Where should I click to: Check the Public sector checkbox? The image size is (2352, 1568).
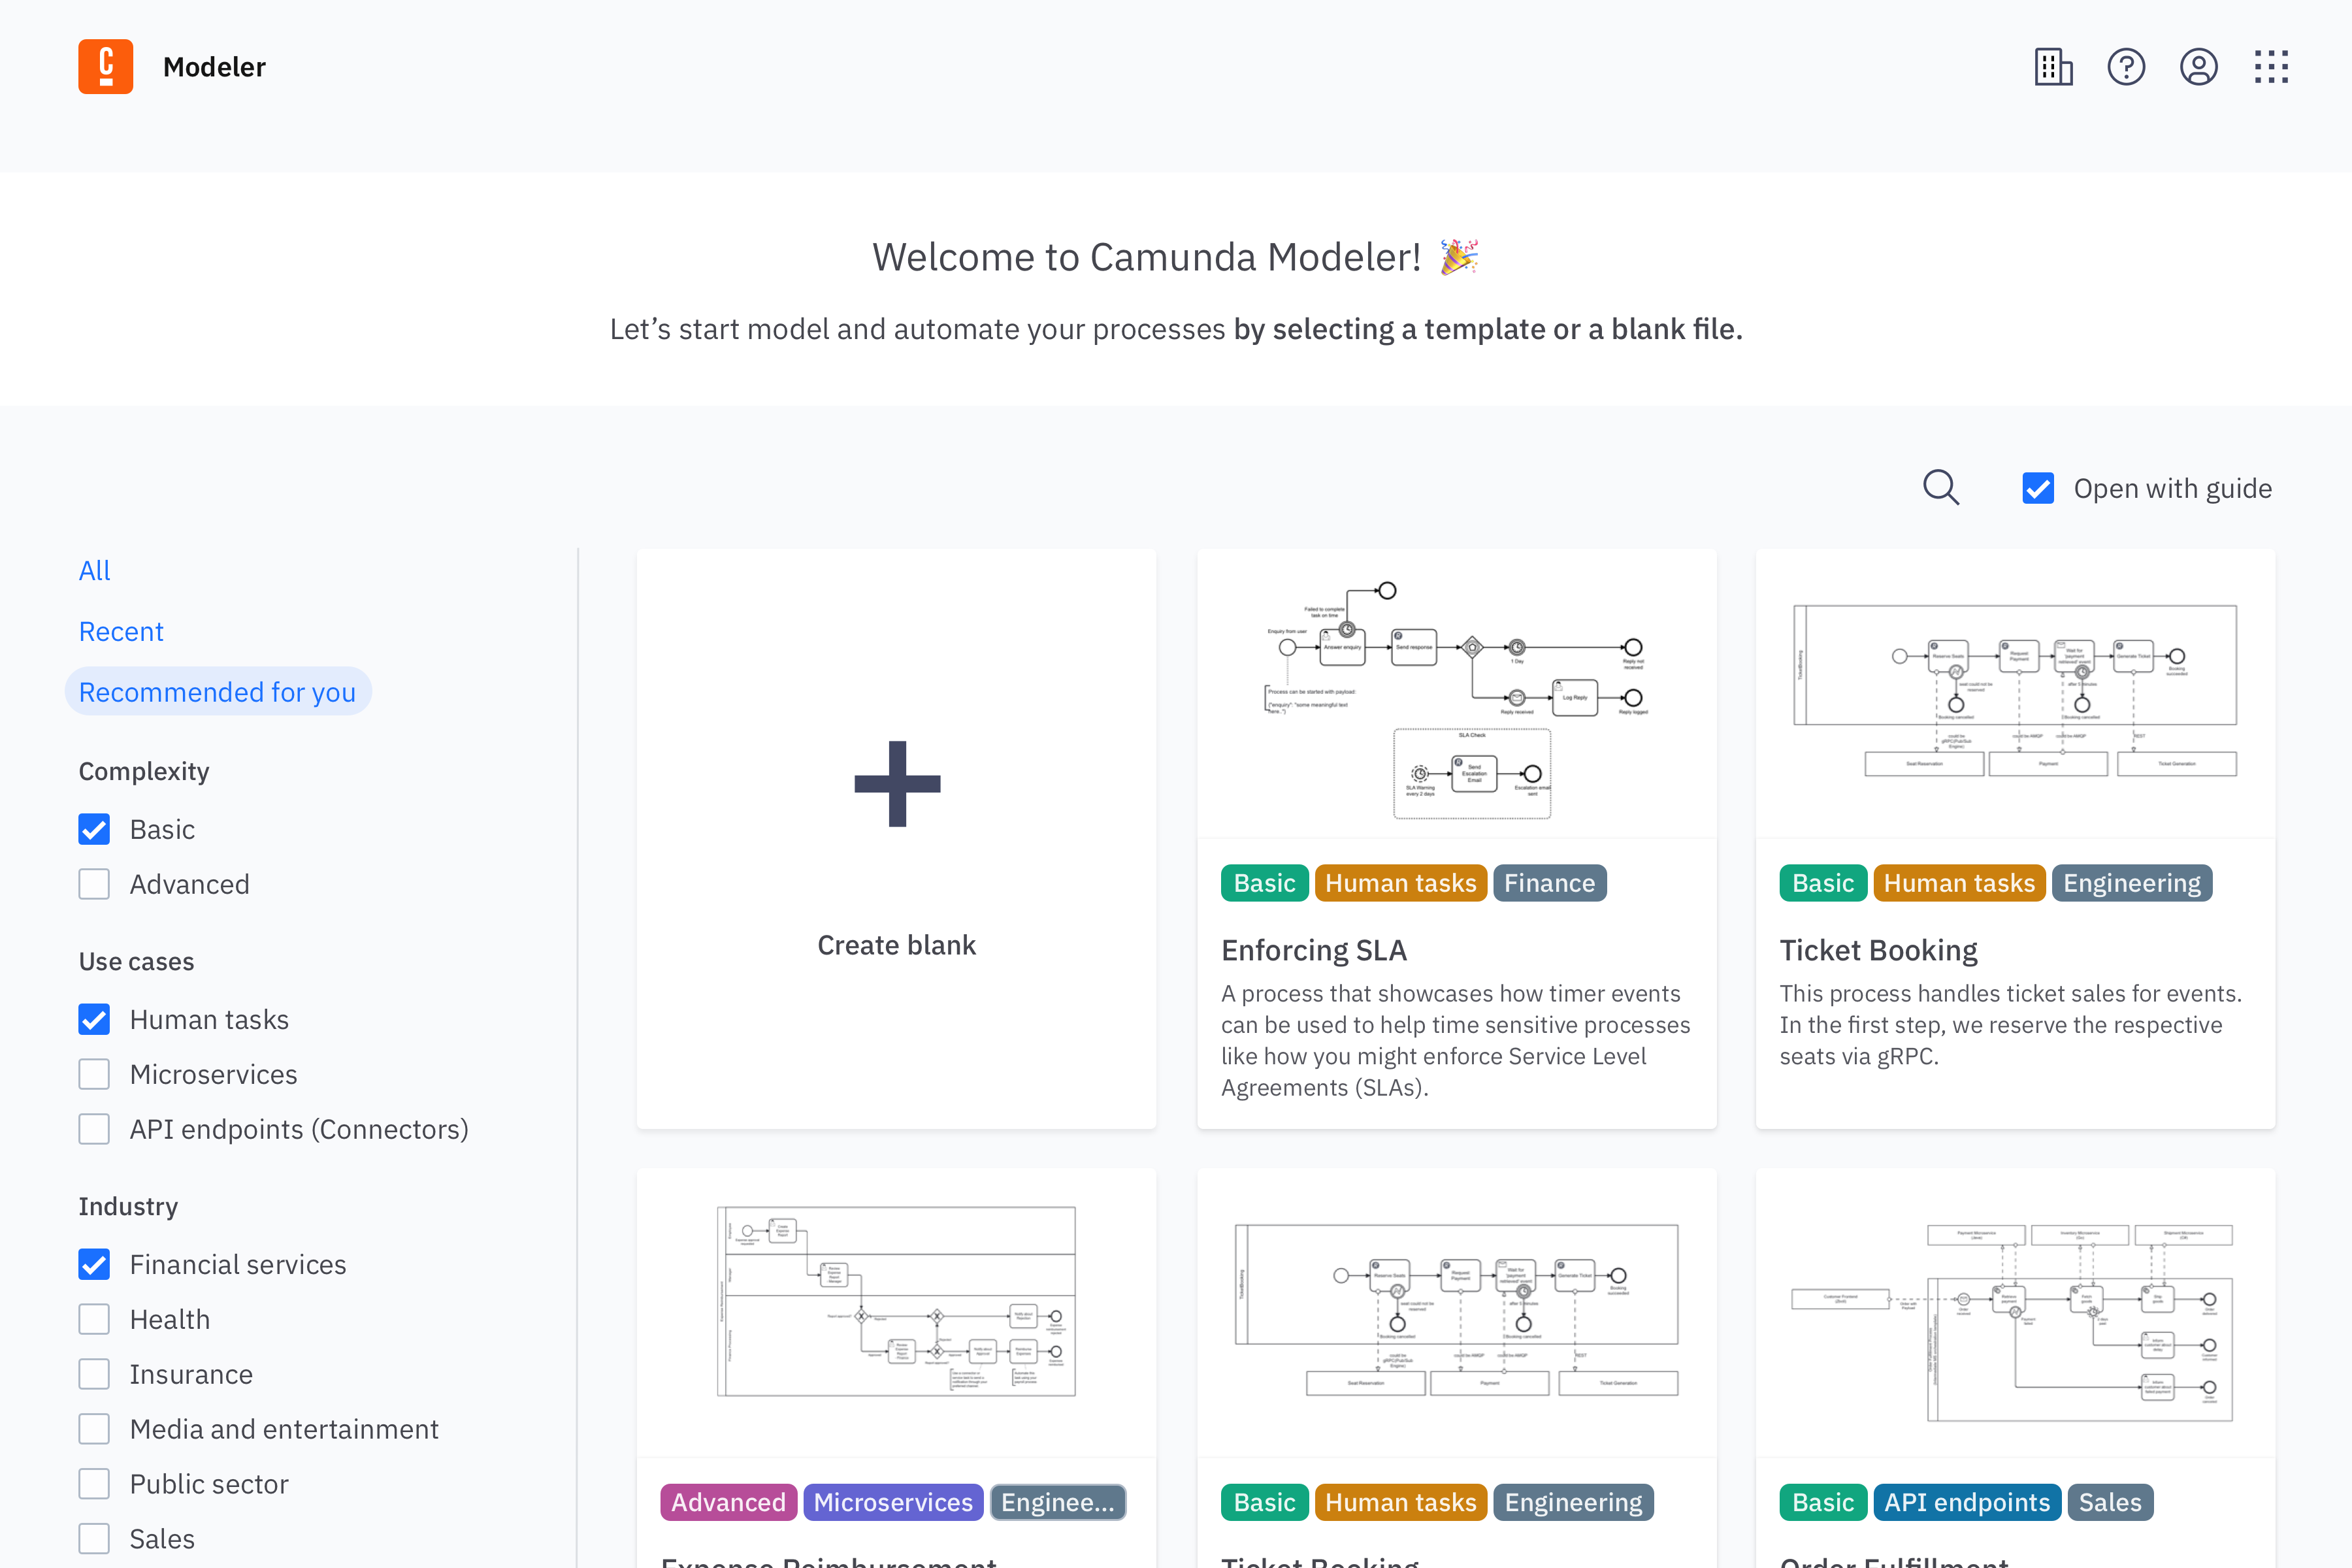[x=94, y=1484]
